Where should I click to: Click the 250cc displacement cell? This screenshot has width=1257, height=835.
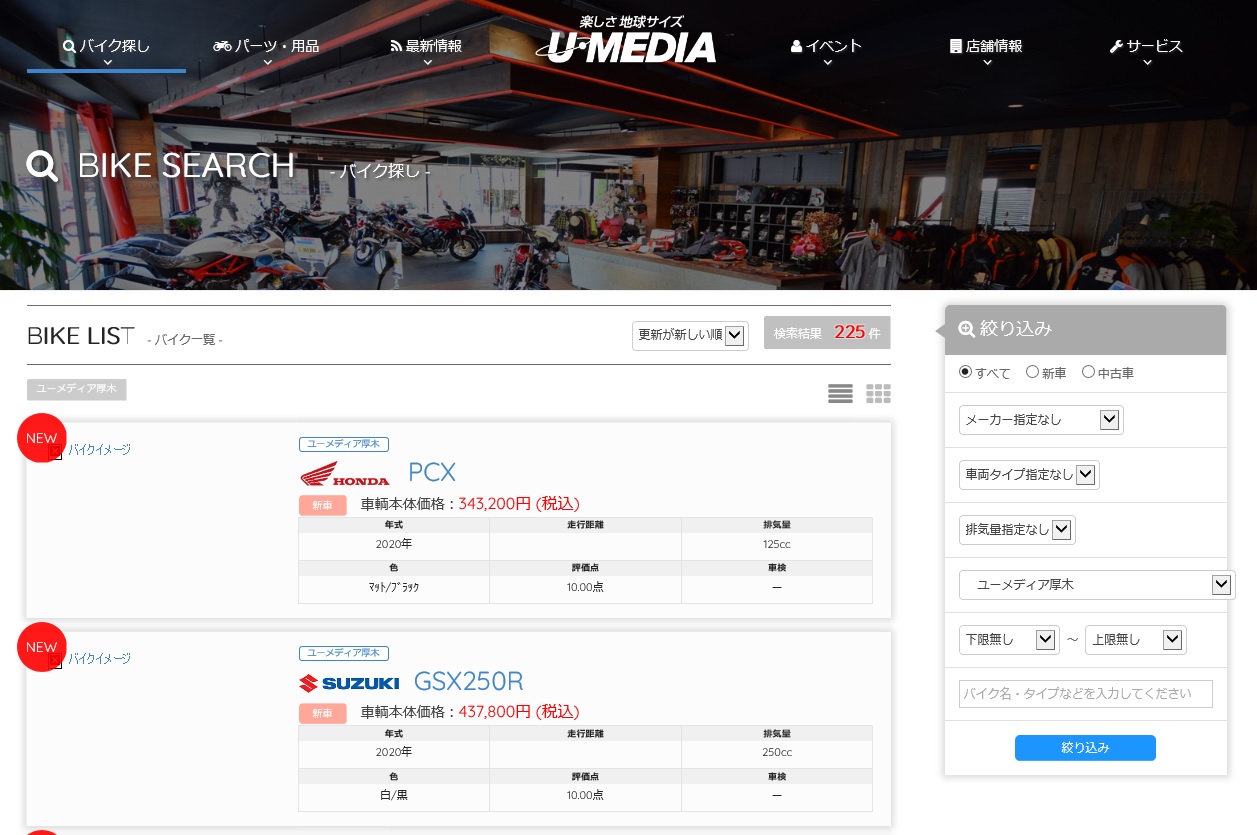[x=777, y=752]
